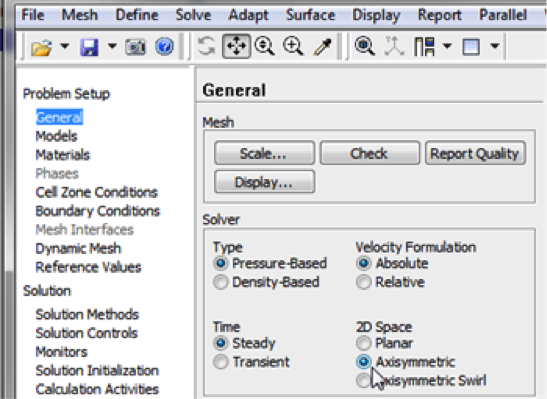Open Cell Zone Conditions
This screenshot has height=399, width=547.
click(97, 193)
